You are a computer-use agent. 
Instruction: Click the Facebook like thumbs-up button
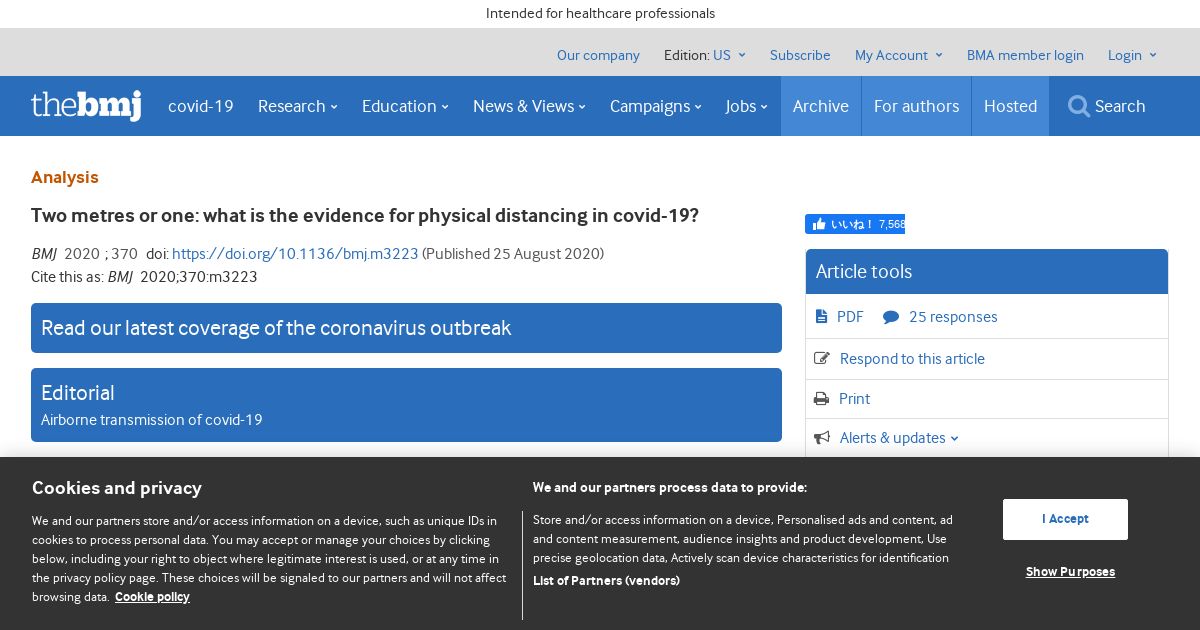tap(855, 224)
